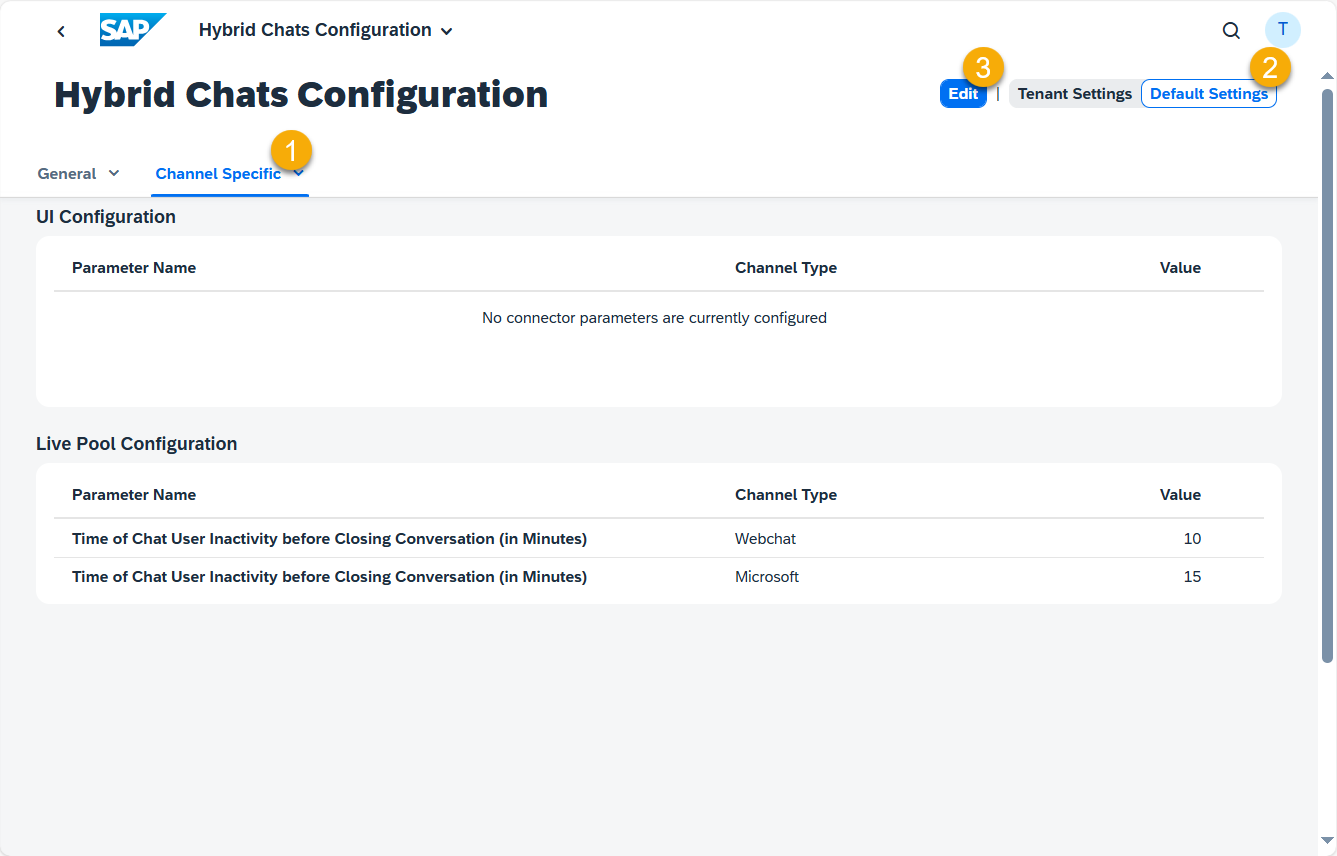Click the Parameter Name header in Live Pool Configuration

[x=134, y=495]
